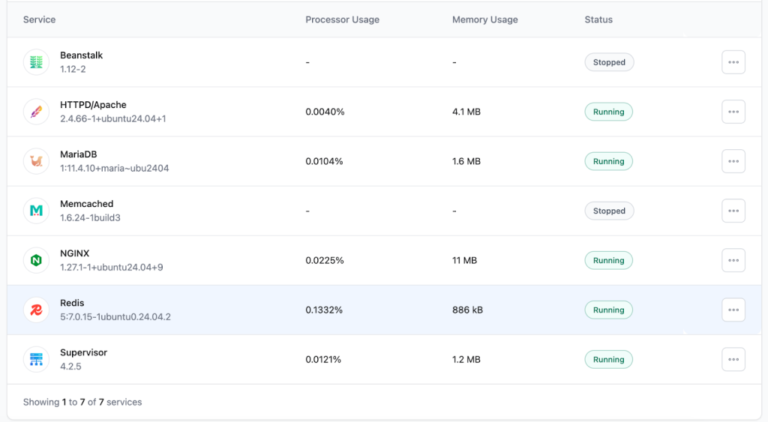The height and width of the screenshot is (422, 768).
Task: Open the three-dot menu for MariaDB
Action: click(733, 161)
